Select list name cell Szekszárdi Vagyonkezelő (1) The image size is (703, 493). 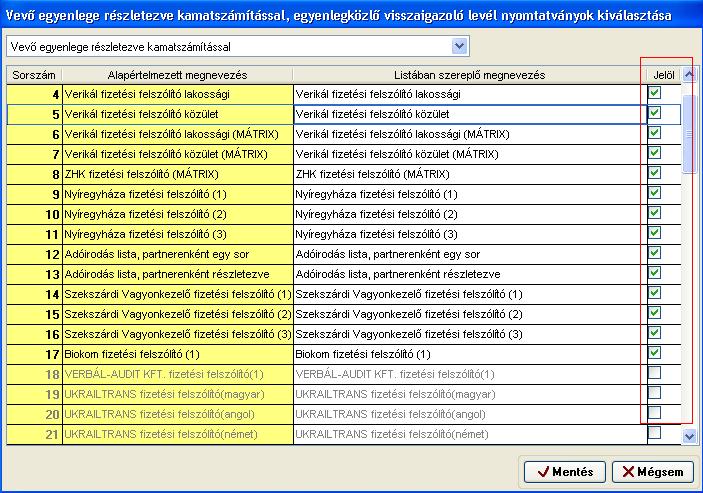pos(470,294)
